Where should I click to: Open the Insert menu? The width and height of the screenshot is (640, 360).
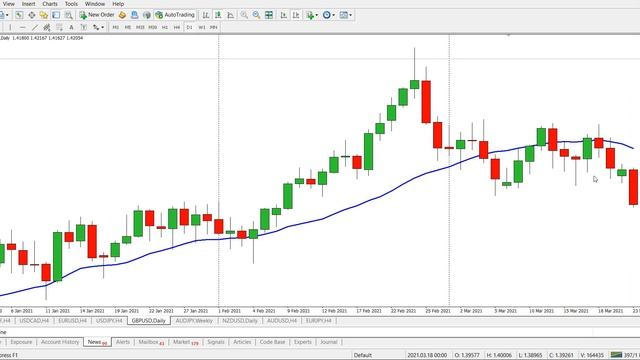click(28, 4)
